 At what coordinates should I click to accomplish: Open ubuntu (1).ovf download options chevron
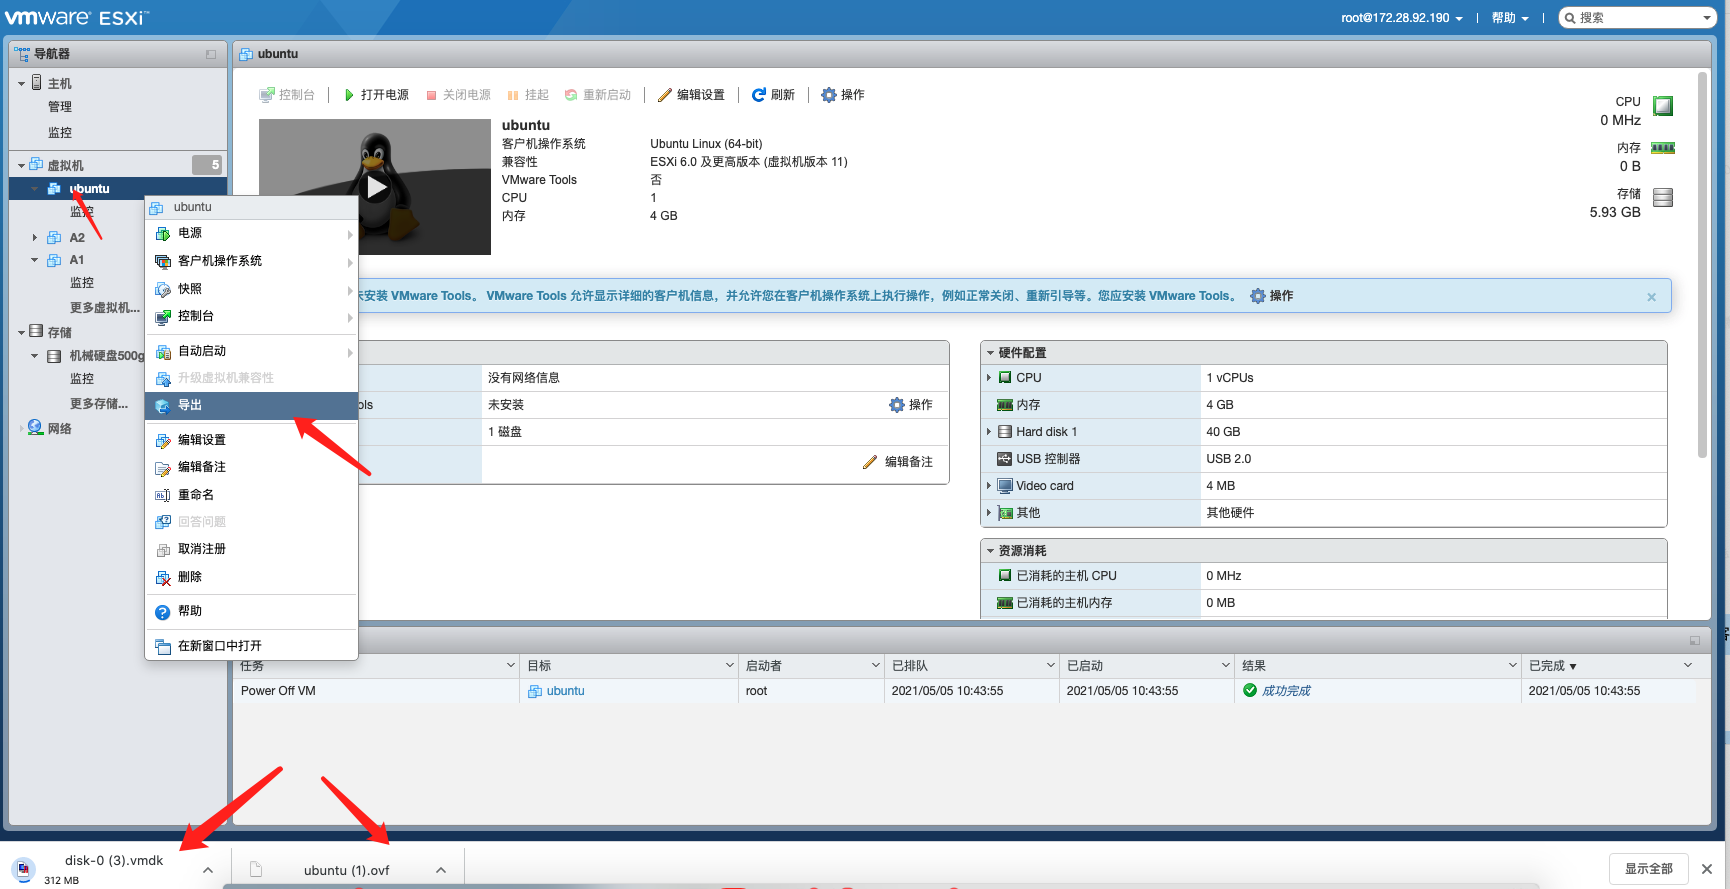441,870
